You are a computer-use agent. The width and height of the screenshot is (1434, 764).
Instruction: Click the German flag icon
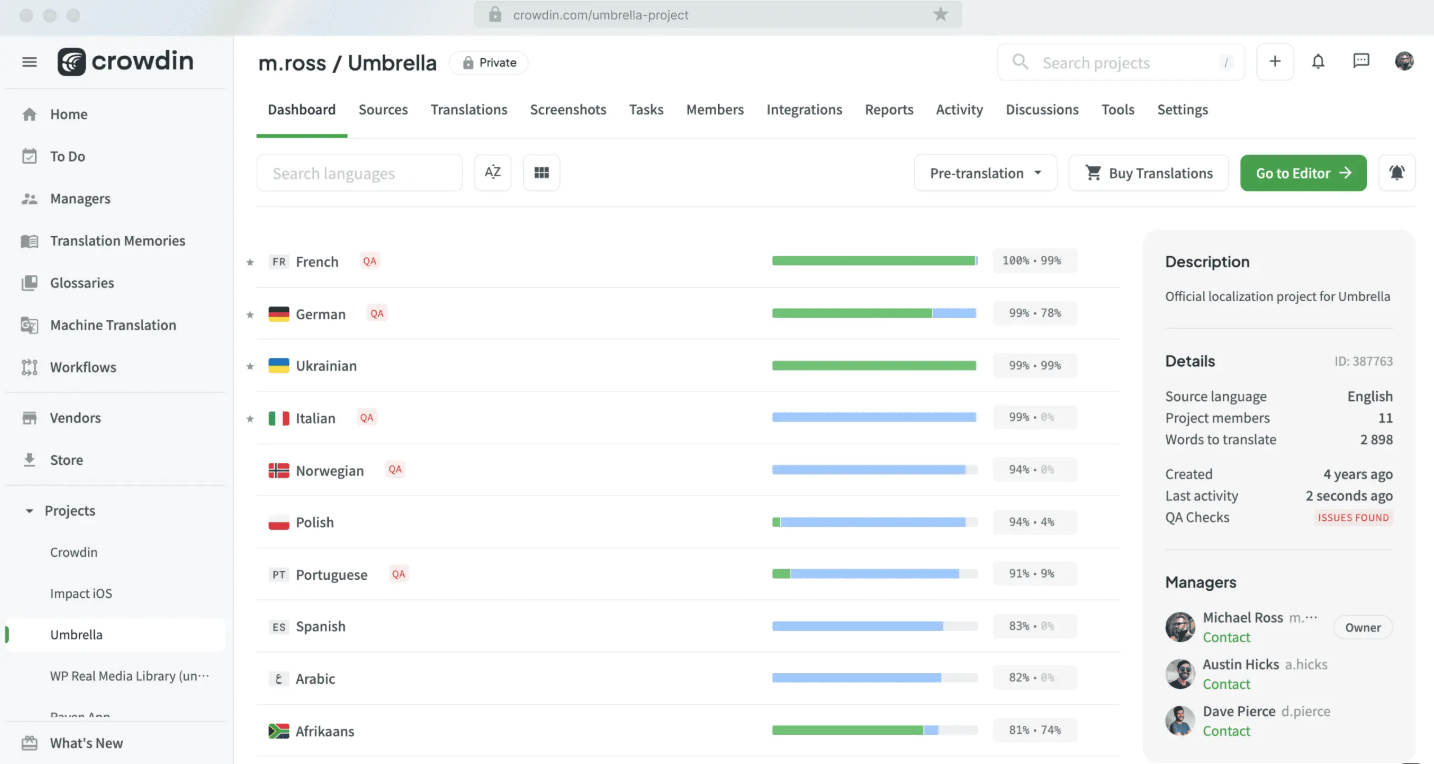[279, 314]
